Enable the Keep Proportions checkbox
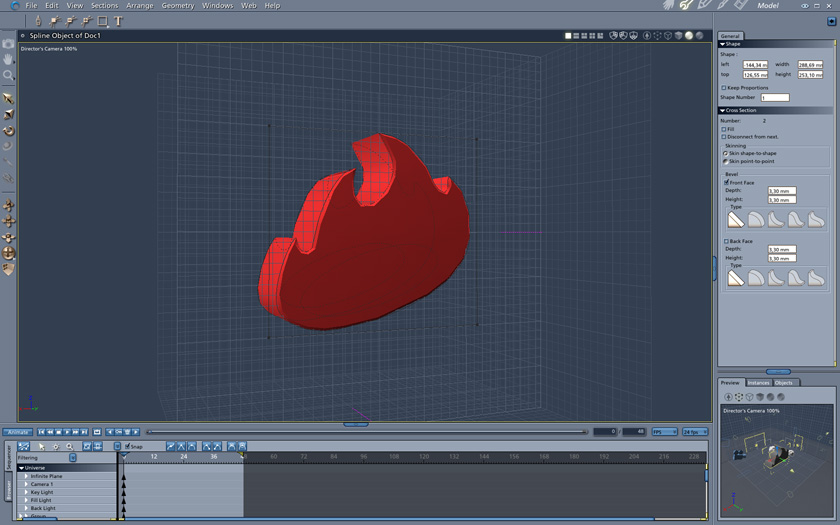Screen dimensions: 840x525 click(725, 88)
